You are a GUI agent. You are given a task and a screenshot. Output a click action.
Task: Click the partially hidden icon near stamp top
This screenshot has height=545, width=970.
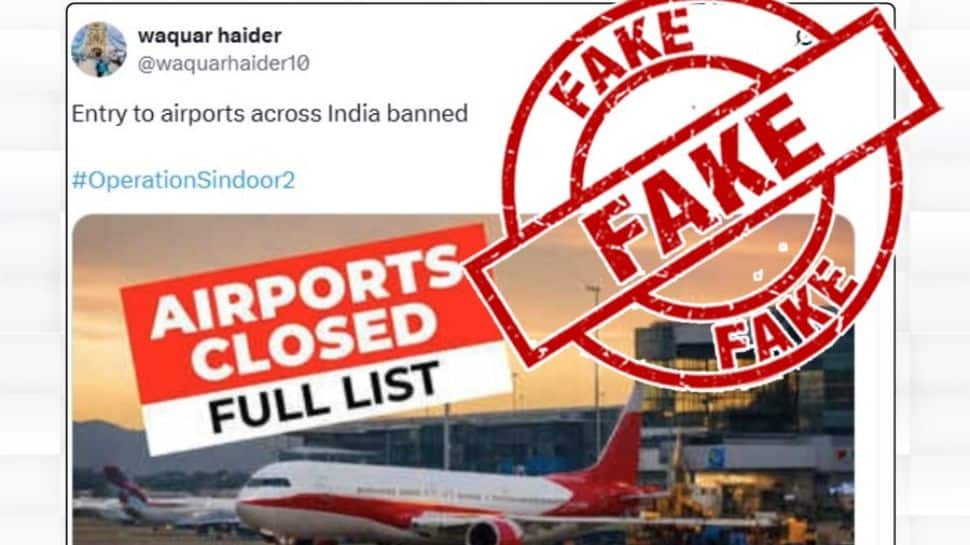pos(804,38)
